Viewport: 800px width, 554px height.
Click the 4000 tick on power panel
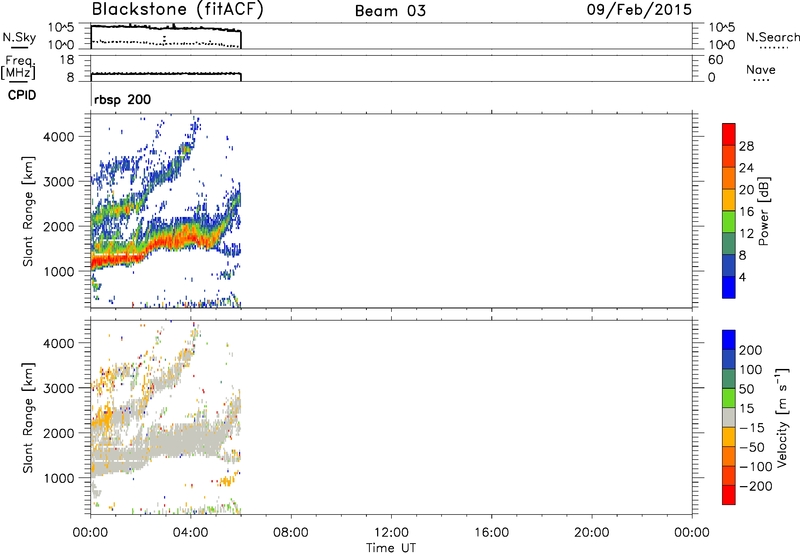[59, 137]
